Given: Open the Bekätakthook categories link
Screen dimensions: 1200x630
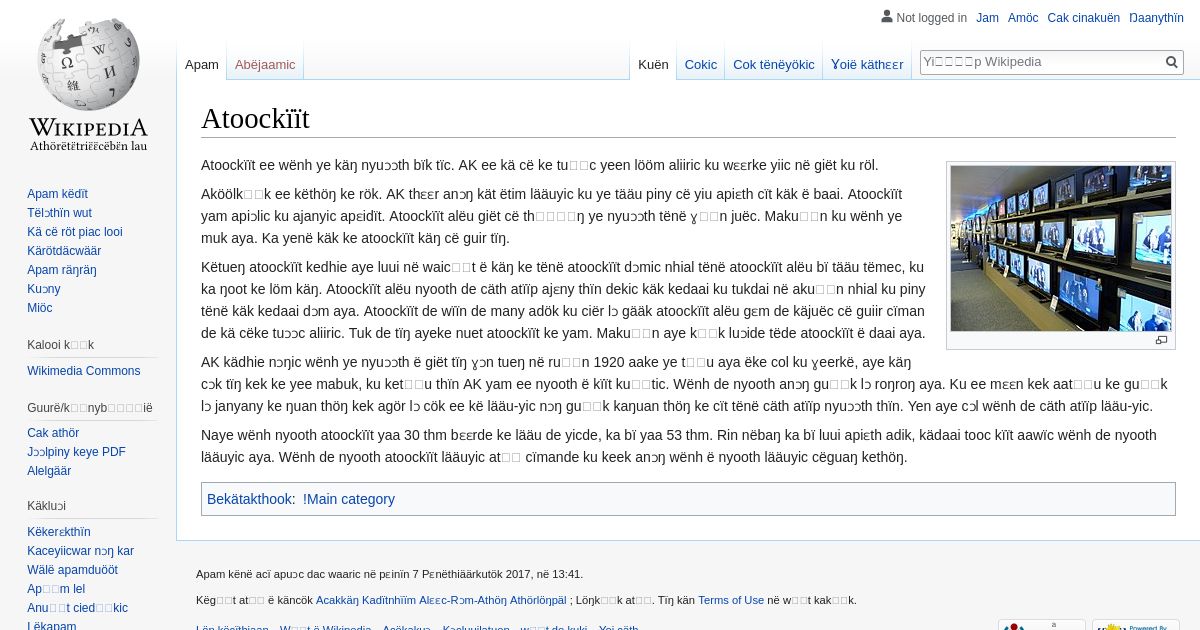Looking at the screenshot, I should pos(249,499).
